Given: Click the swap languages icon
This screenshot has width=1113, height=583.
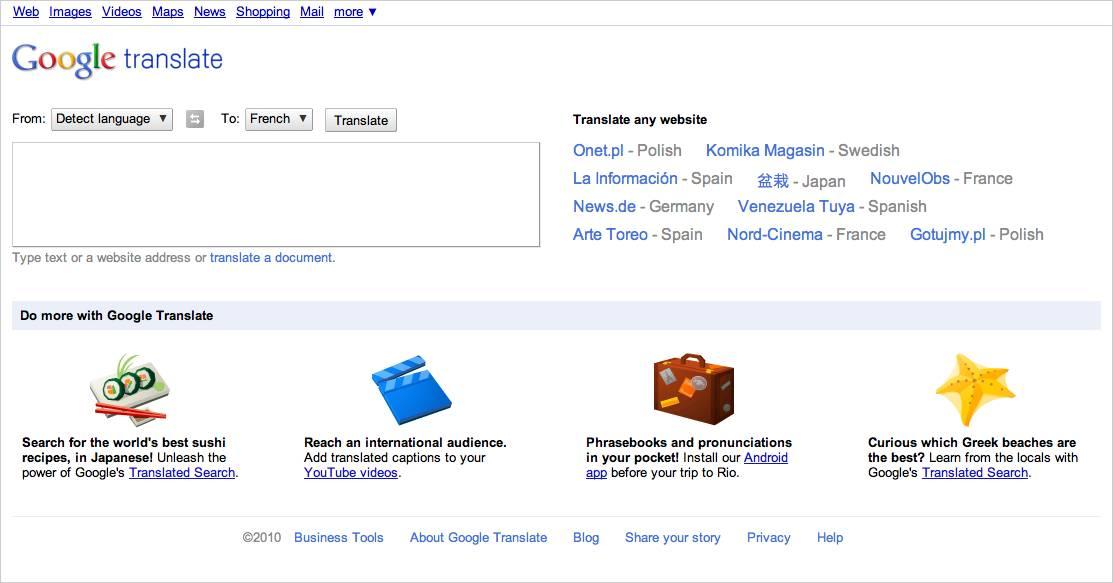Looking at the screenshot, I should (194, 119).
